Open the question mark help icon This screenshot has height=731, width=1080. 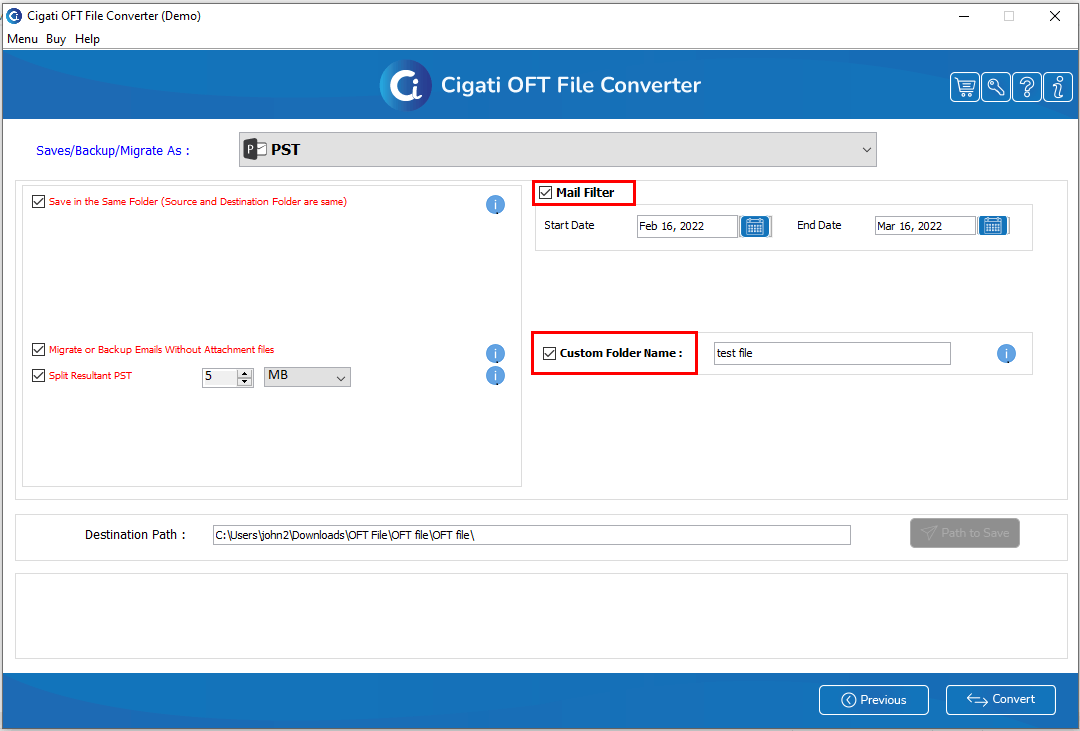tap(1026, 87)
